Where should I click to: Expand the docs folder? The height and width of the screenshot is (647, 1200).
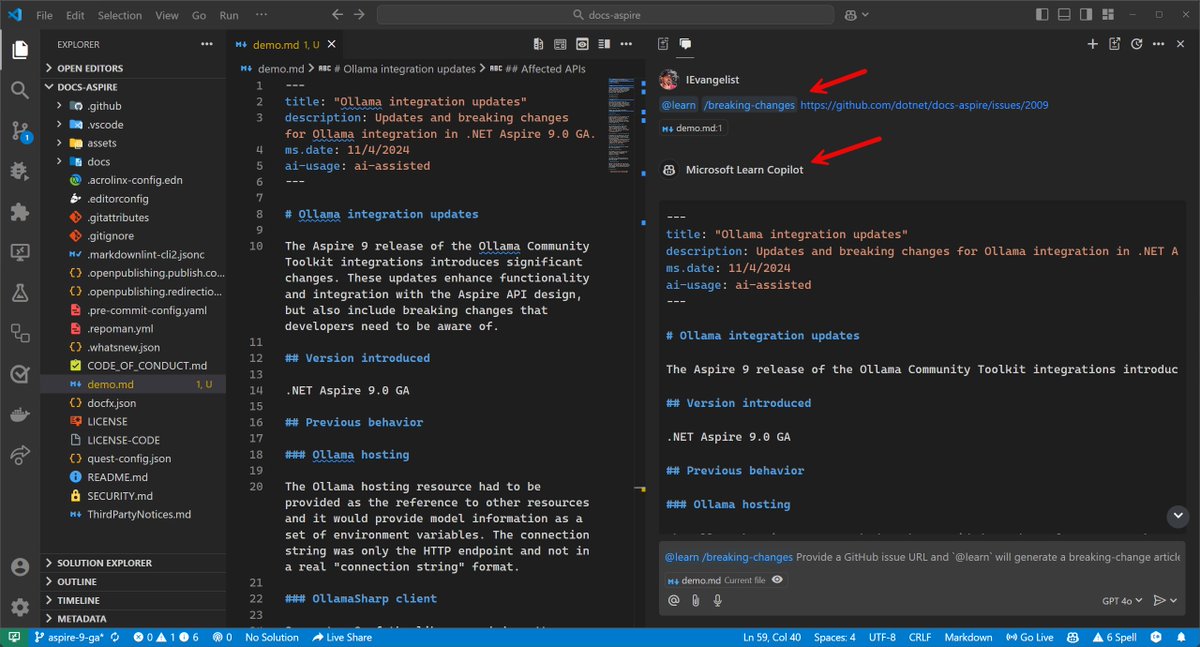pos(133,161)
